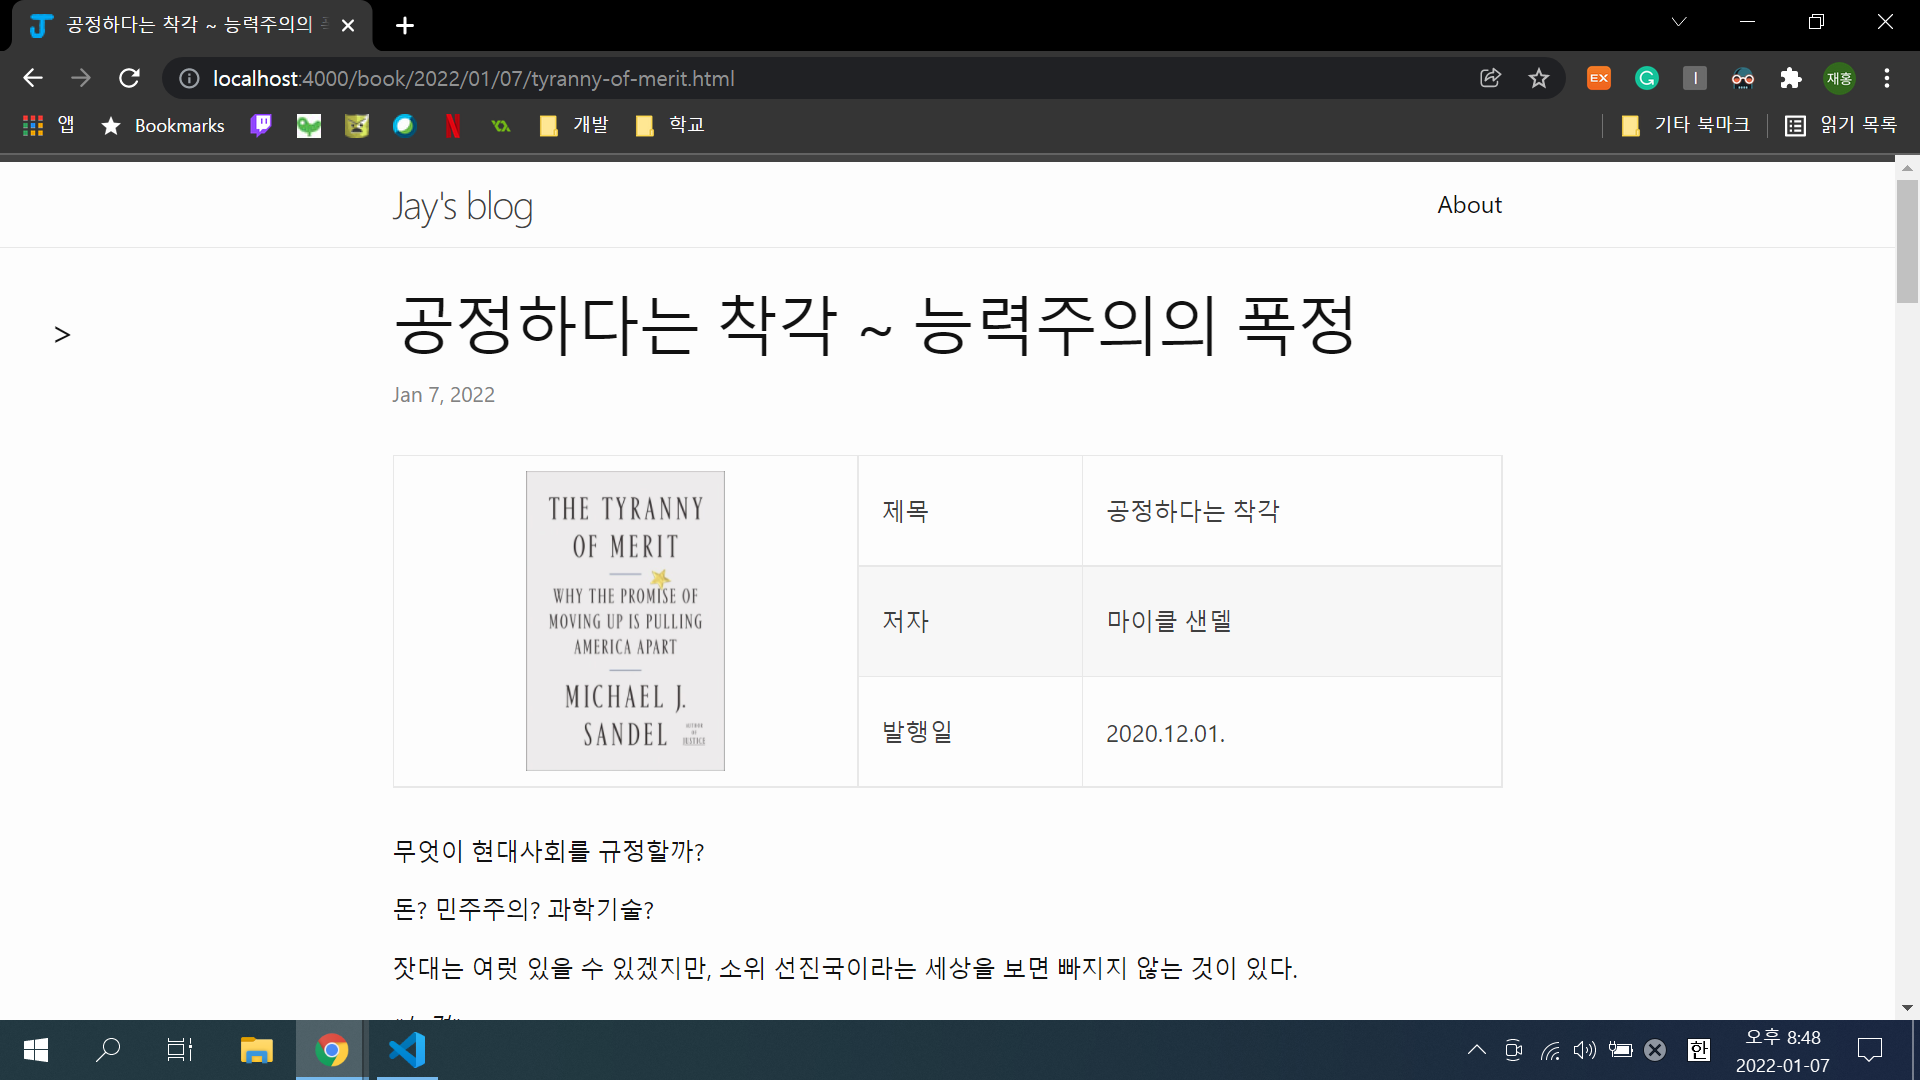The image size is (1920, 1080).
Task: Open the glasses-face extension icon
Action: pyautogui.click(x=1743, y=78)
